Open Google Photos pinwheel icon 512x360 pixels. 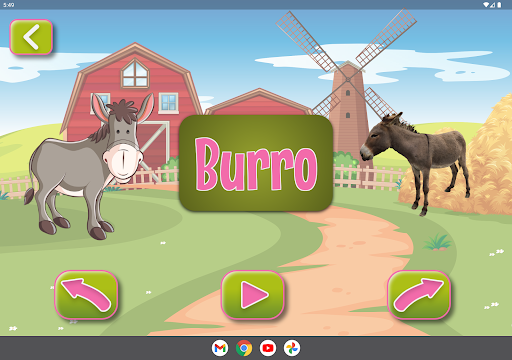click(x=292, y=348)
